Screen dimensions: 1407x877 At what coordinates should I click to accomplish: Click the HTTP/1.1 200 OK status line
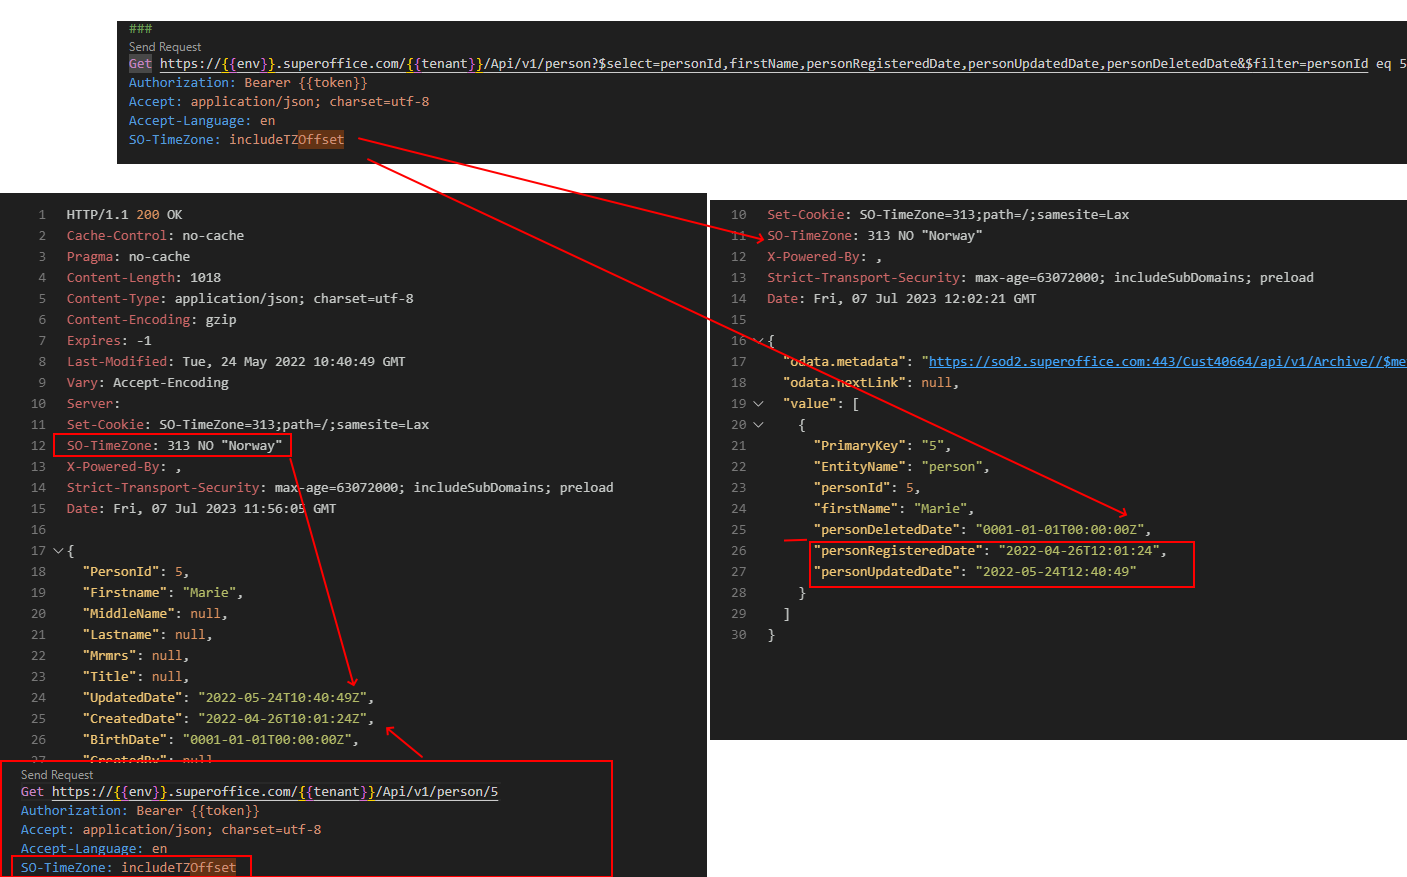tap(124, 215)
